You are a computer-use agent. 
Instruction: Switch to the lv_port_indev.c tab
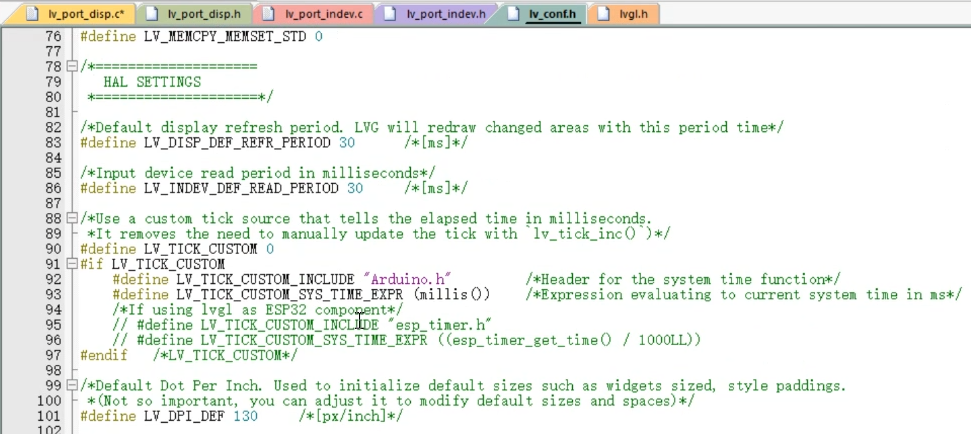(313, 14)
